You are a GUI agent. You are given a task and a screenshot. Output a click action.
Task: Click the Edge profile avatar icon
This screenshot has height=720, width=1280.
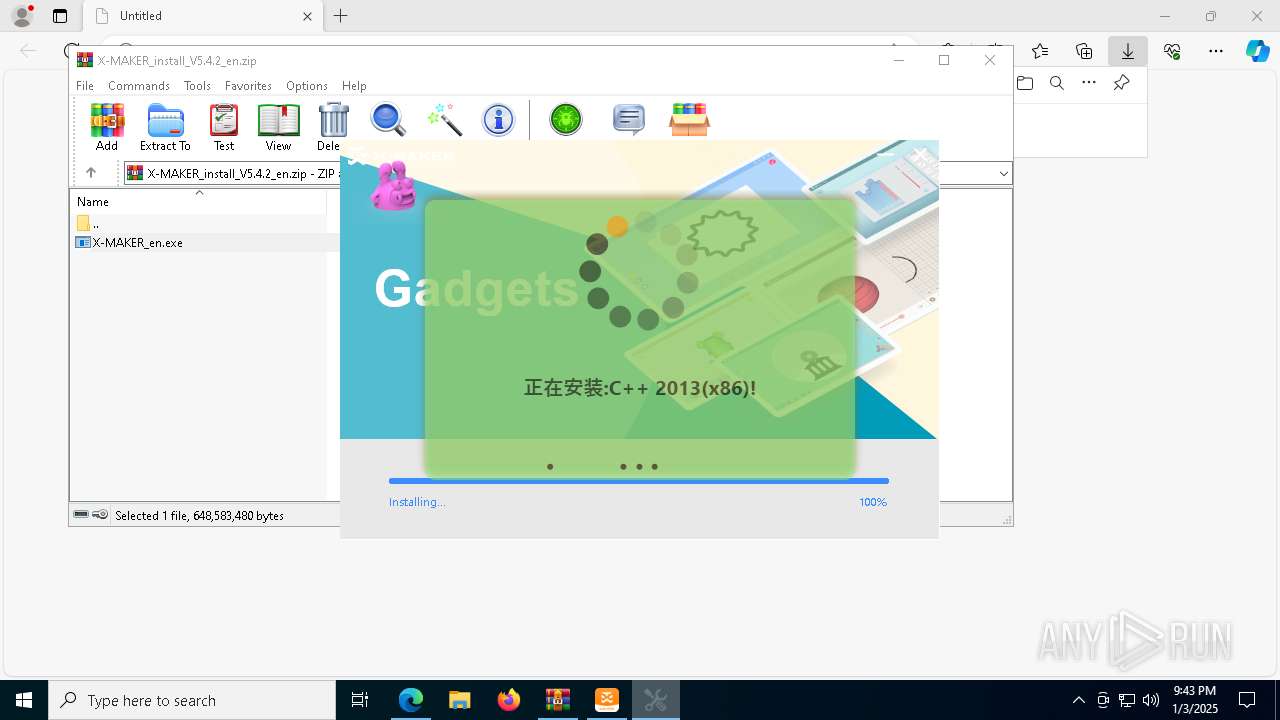(22, 16)
